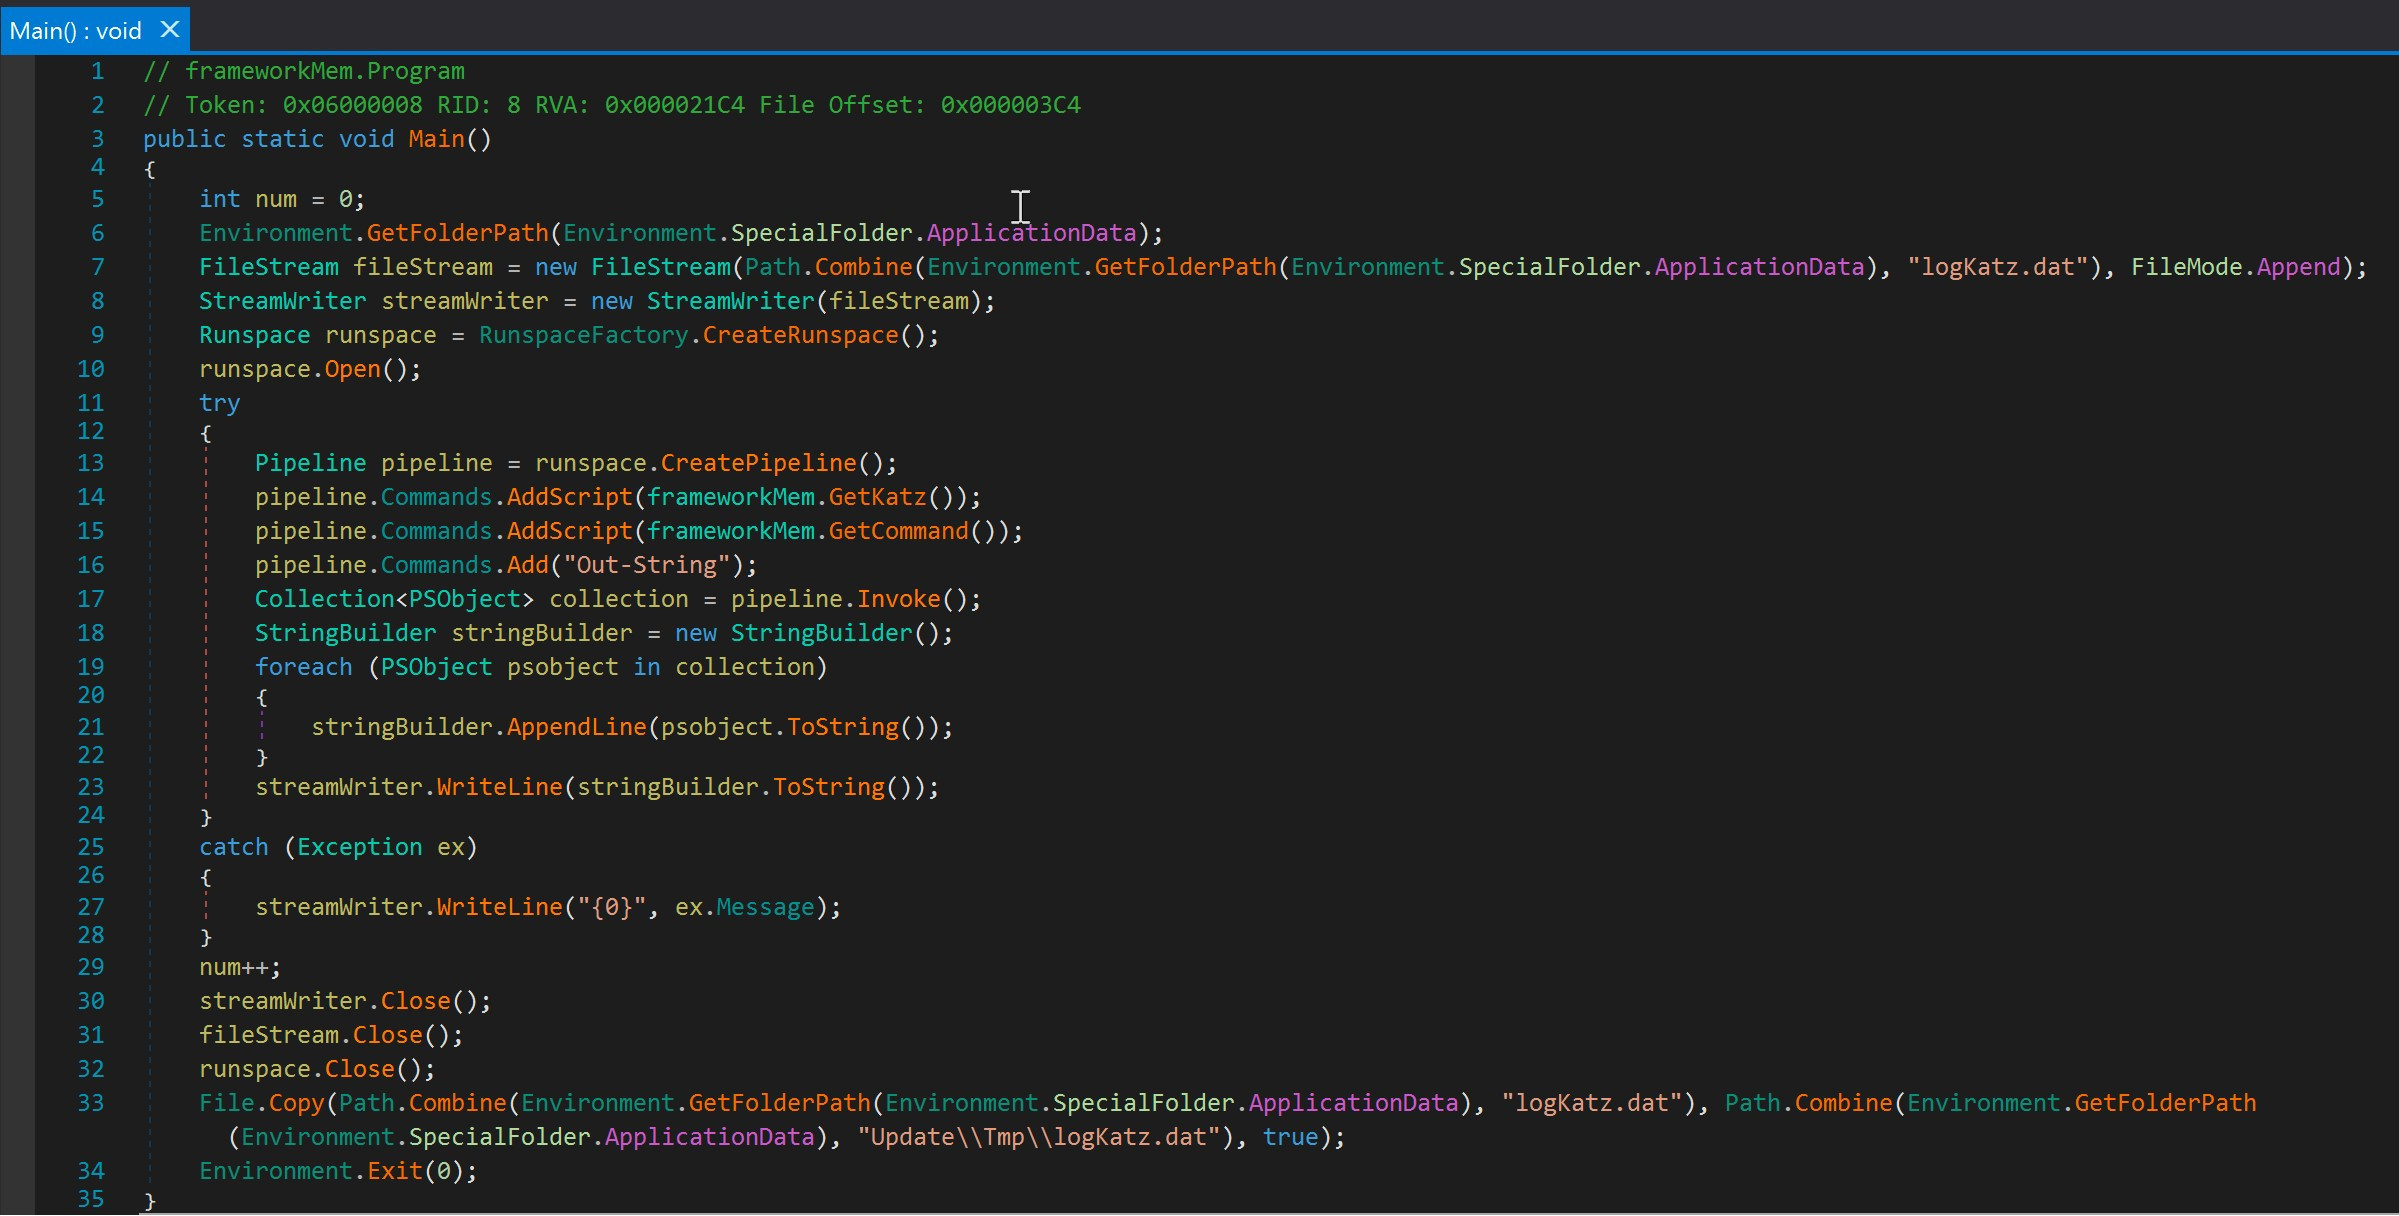This screenshot has height=1216, width=2399.
Task: Click WriteLine method on line 23
Action: [x=500, y=787]
